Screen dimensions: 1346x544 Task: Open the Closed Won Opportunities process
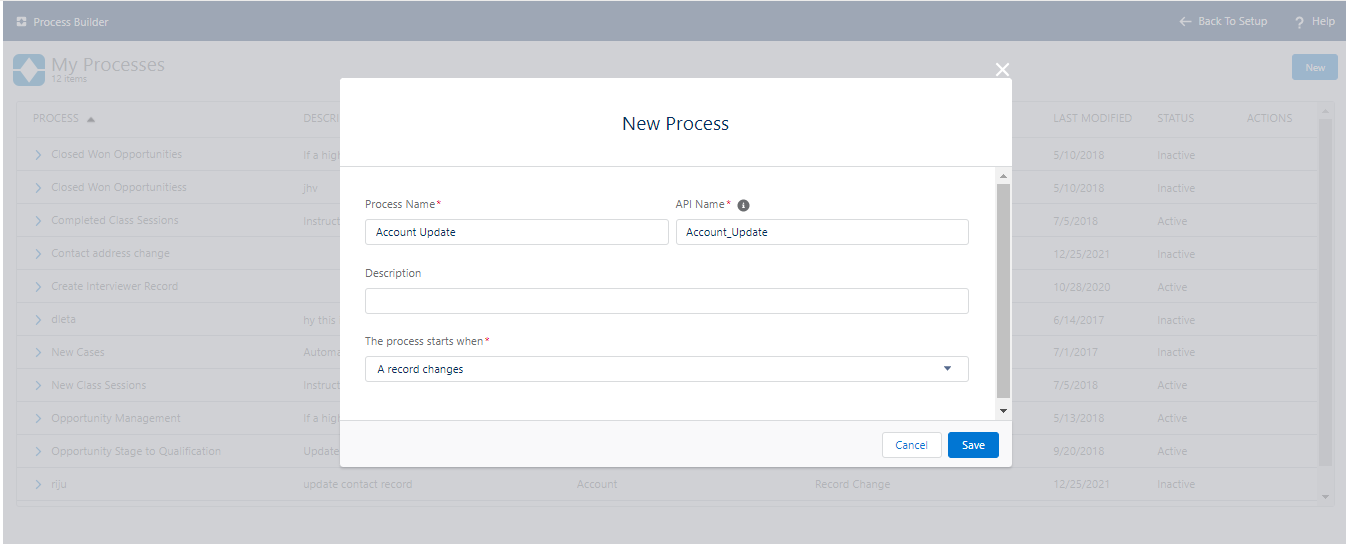point(116,154)
